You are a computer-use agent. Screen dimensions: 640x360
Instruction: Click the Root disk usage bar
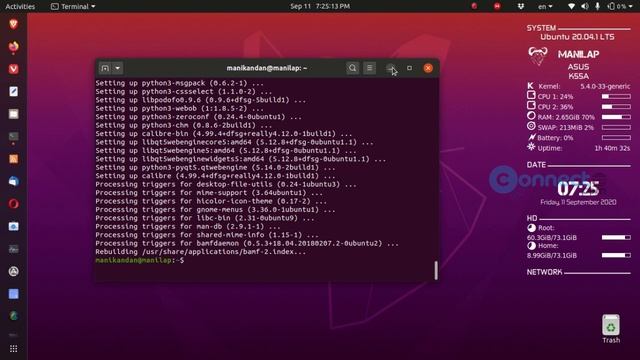[616, 237]
